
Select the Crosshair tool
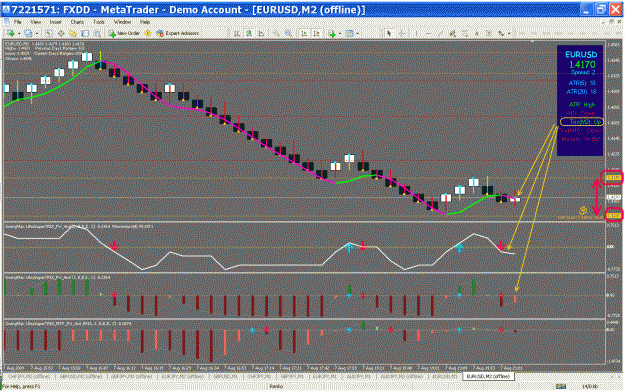click(401, 33)
